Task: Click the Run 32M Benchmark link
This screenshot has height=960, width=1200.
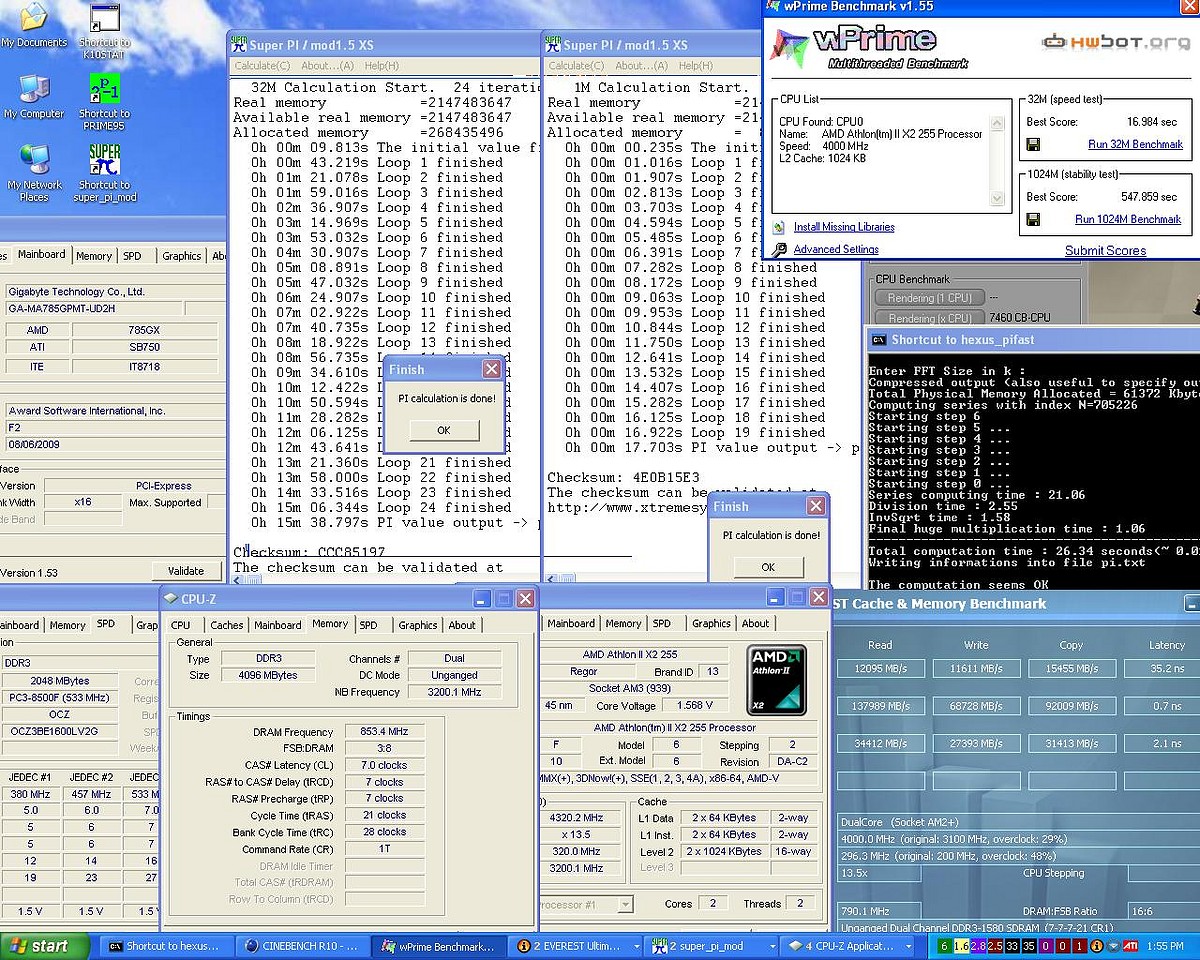Action: coord(1135,144)
